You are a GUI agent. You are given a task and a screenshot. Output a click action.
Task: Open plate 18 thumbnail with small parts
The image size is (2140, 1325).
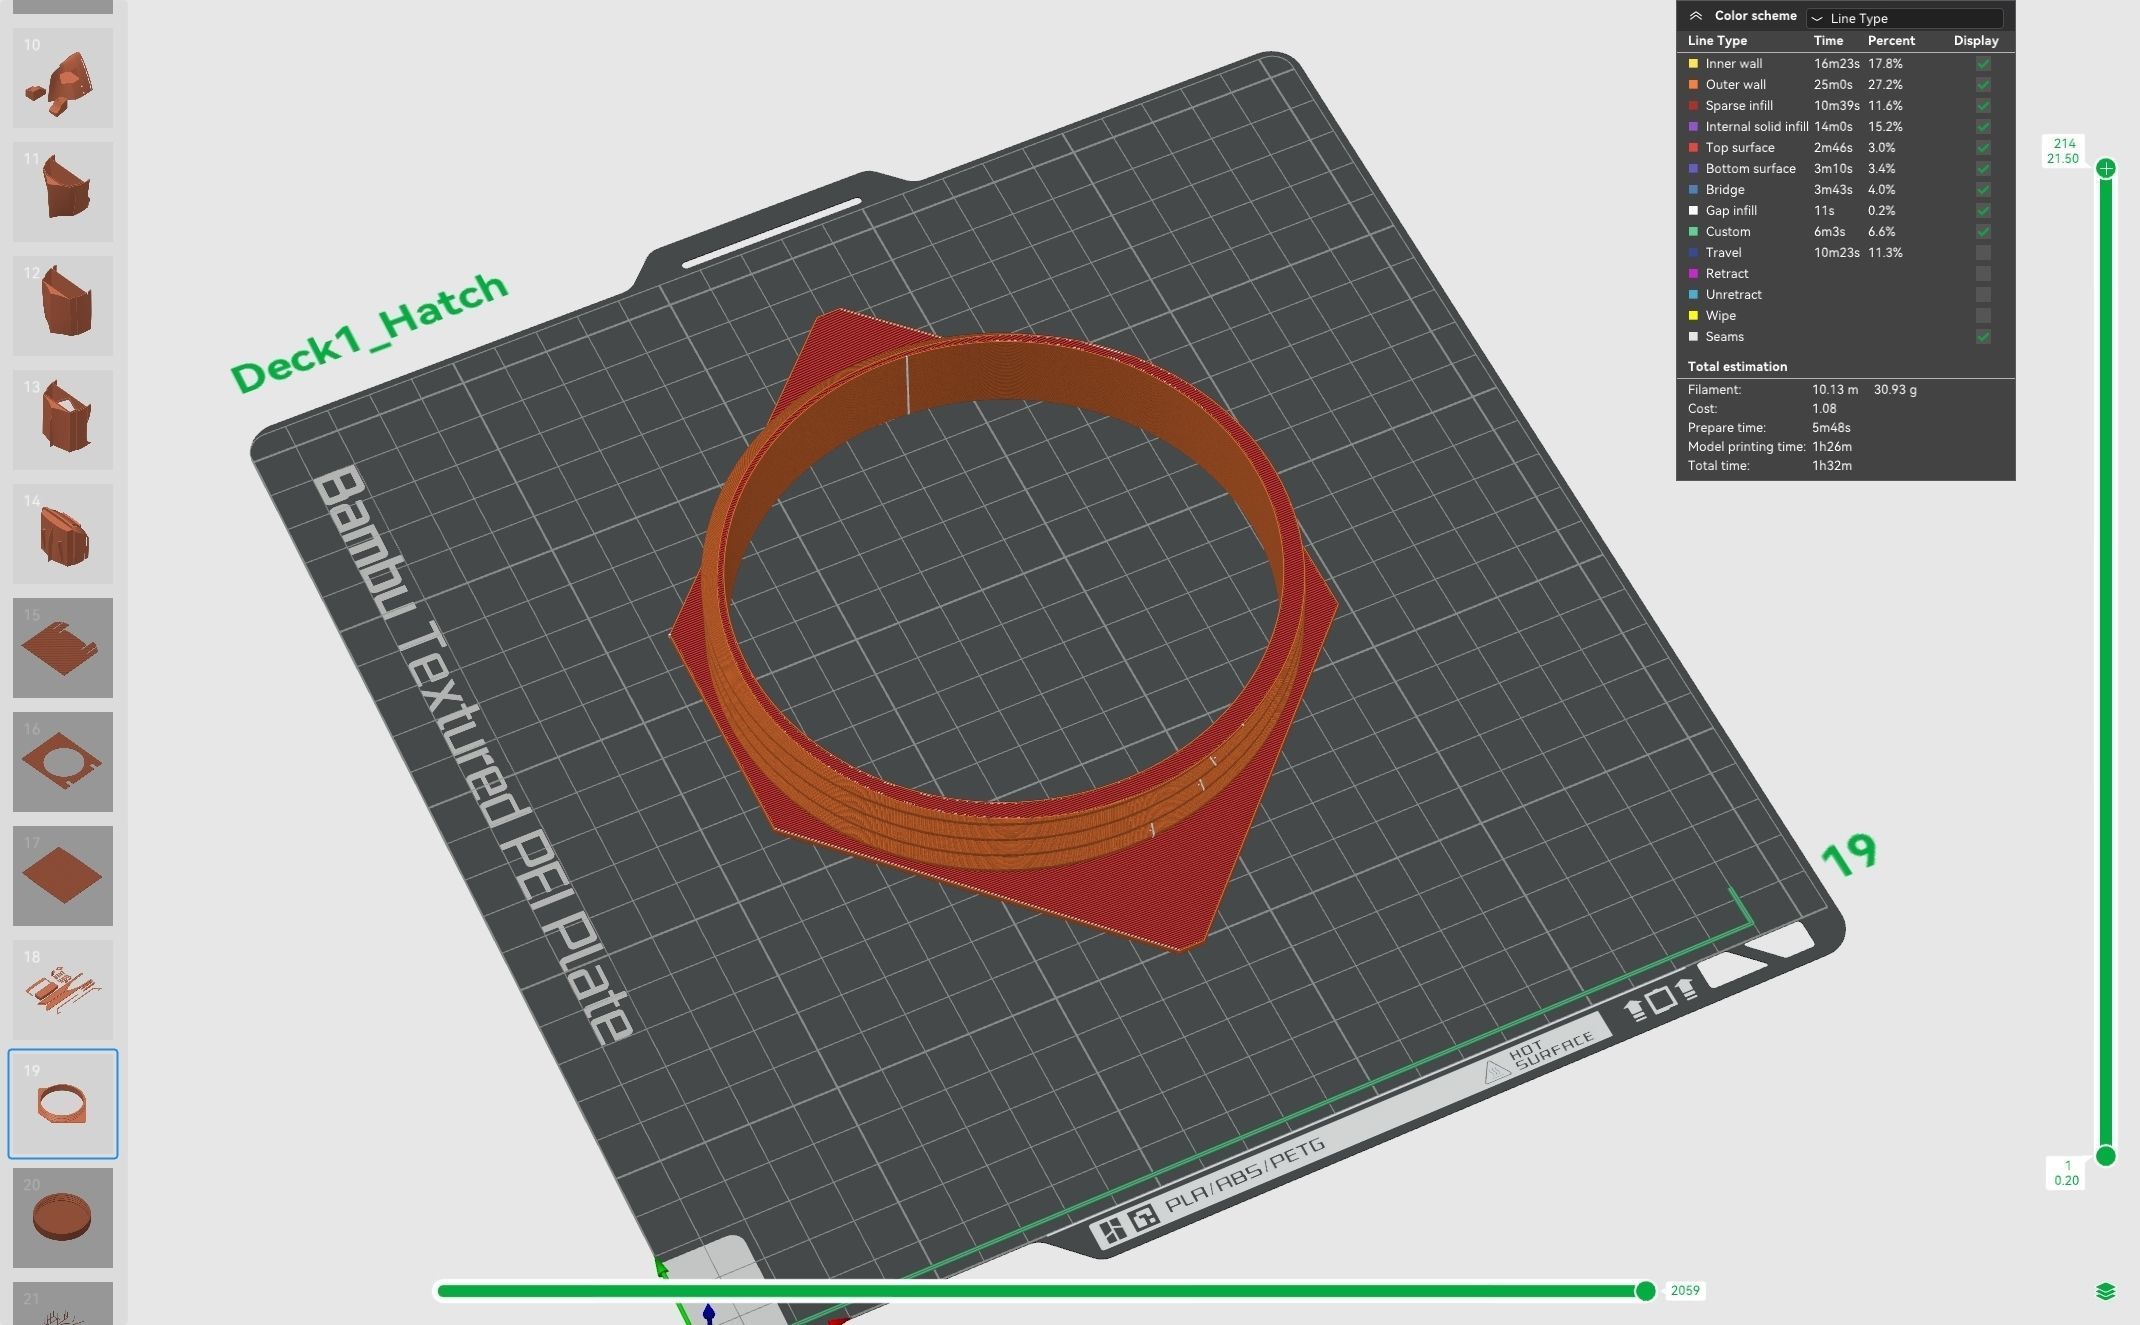point(63,989)
